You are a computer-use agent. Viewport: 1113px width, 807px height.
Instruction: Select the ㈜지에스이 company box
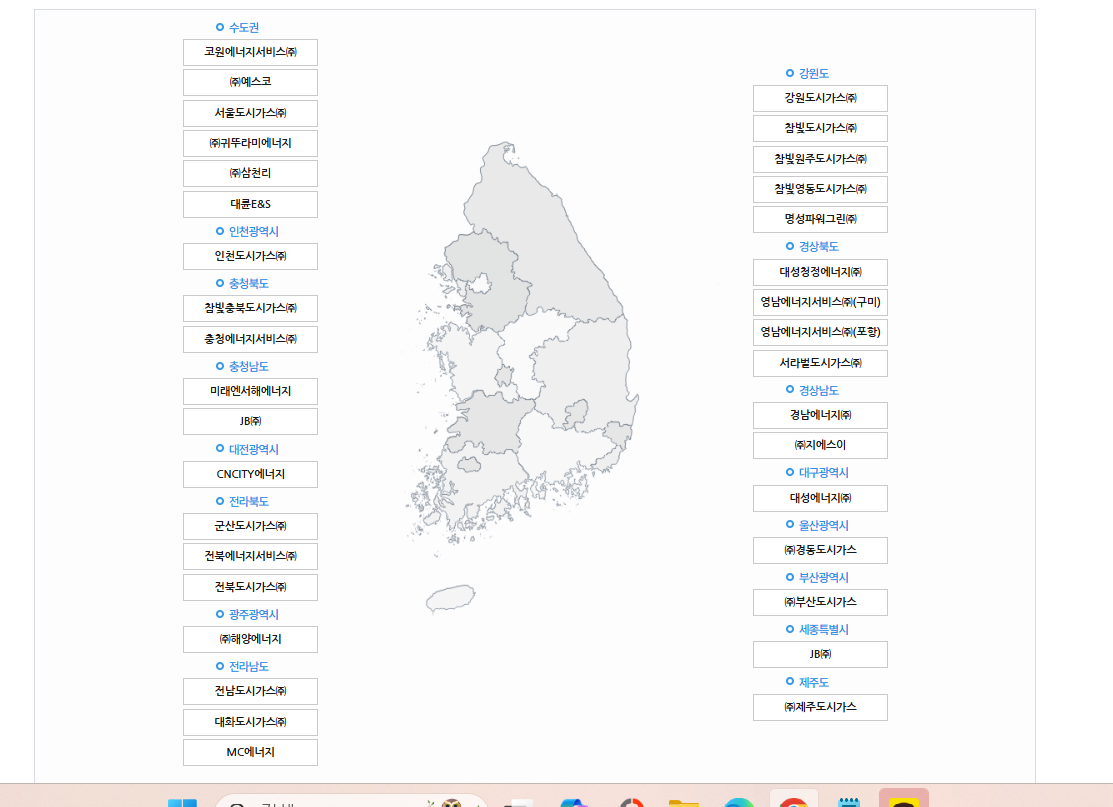(x=820, y=446)
